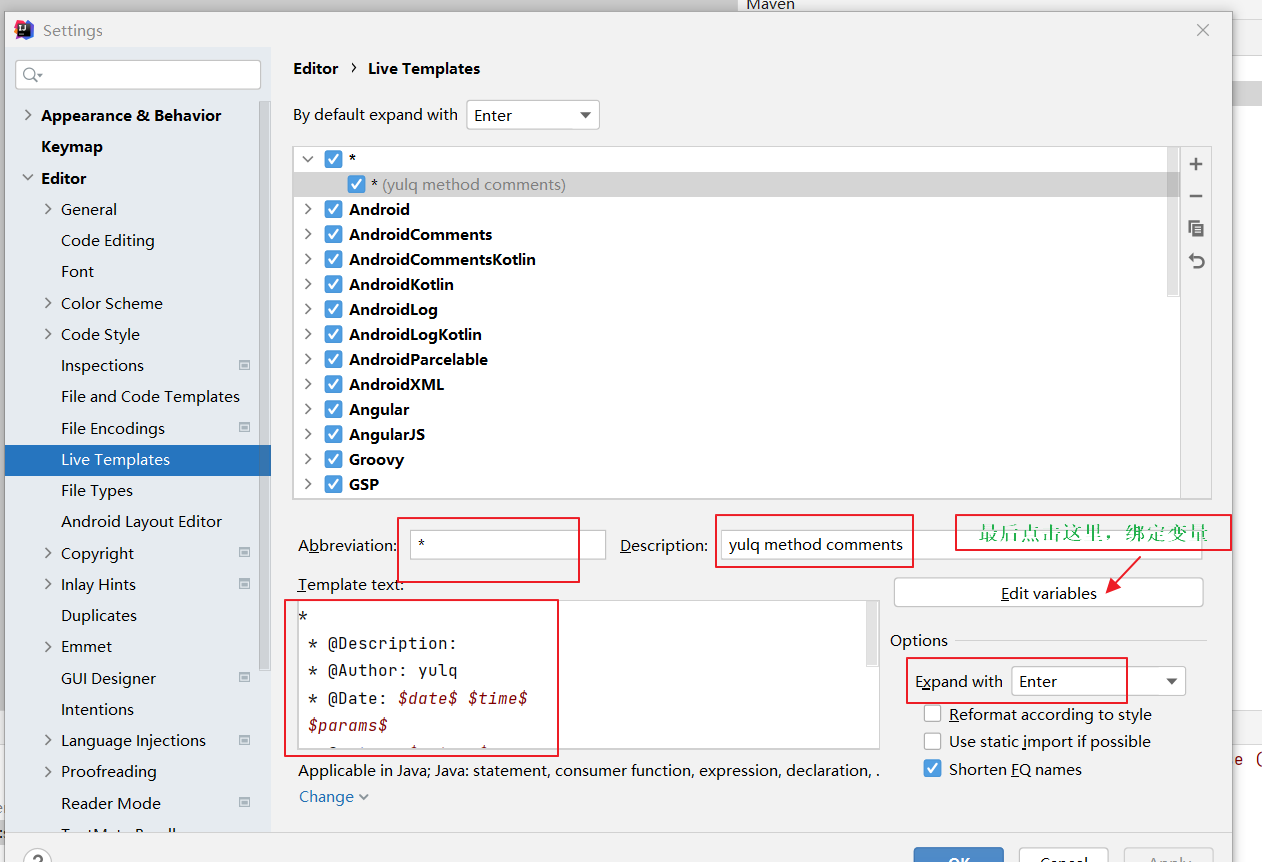The width and height of the screenshot is (1262, 862).
Task: Open Font settings page
Action: pos(77,271)
